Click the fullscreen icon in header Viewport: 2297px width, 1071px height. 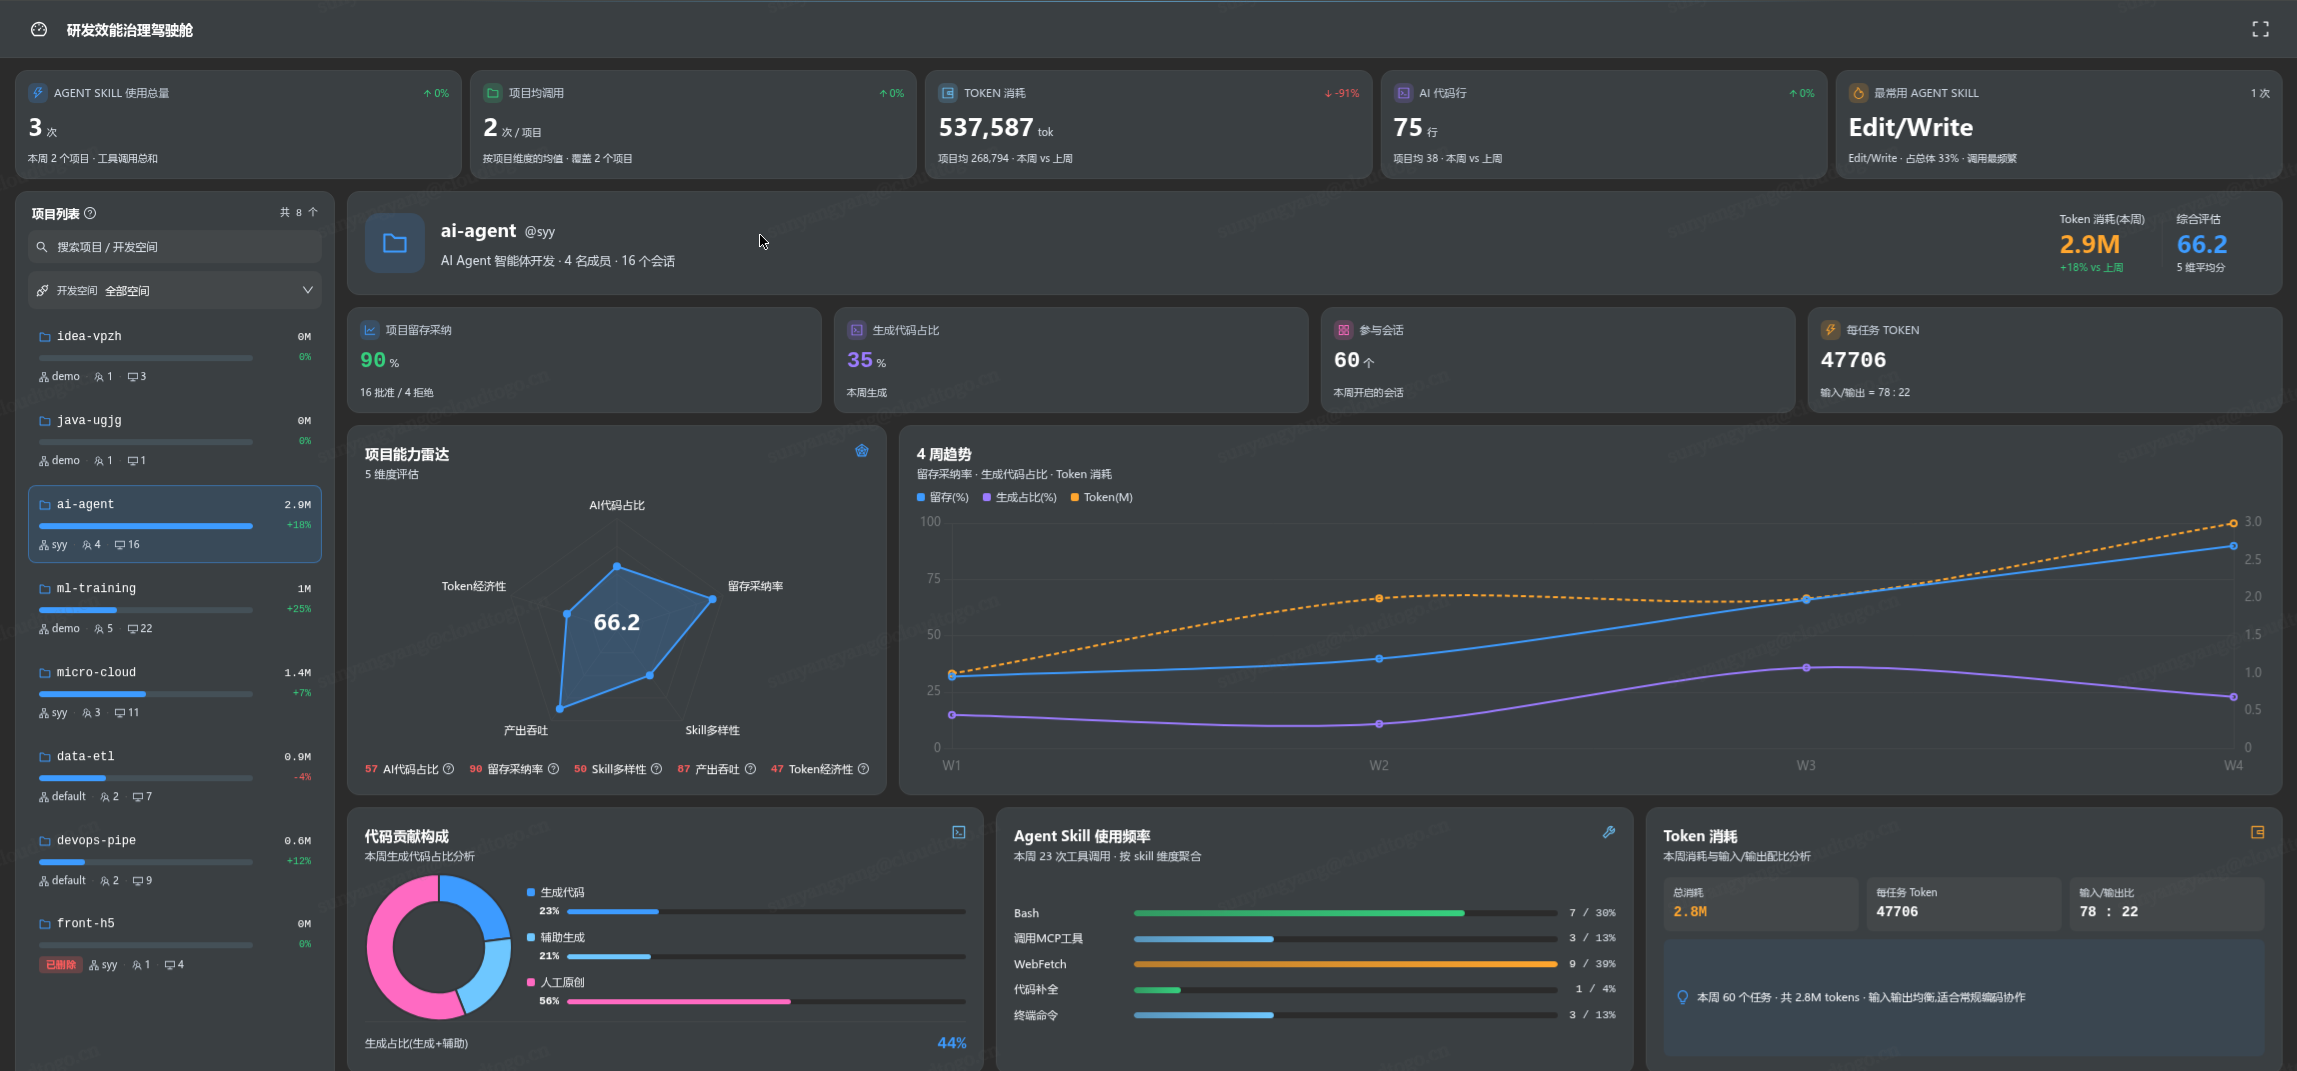(x=2260, y=30)
